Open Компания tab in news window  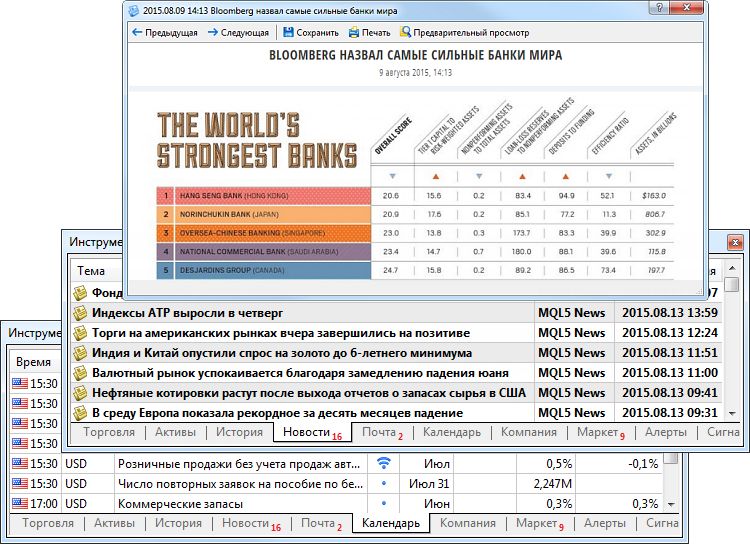point(529,432)
